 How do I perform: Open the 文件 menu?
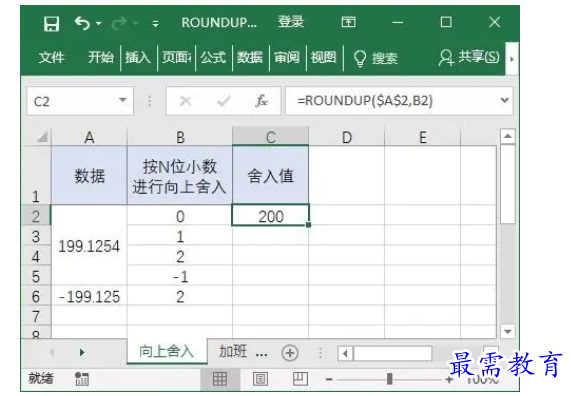[x=51, y=57]
